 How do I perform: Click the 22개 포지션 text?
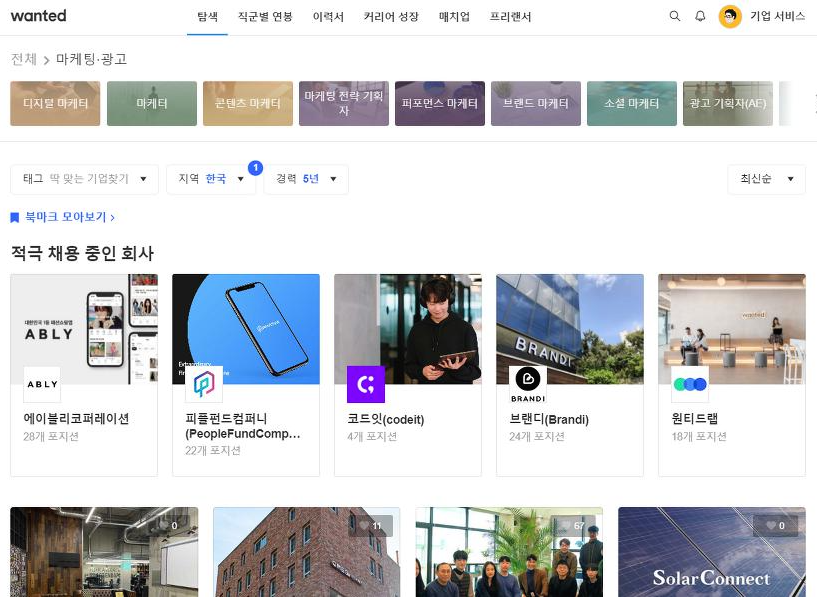click(213, 451)
